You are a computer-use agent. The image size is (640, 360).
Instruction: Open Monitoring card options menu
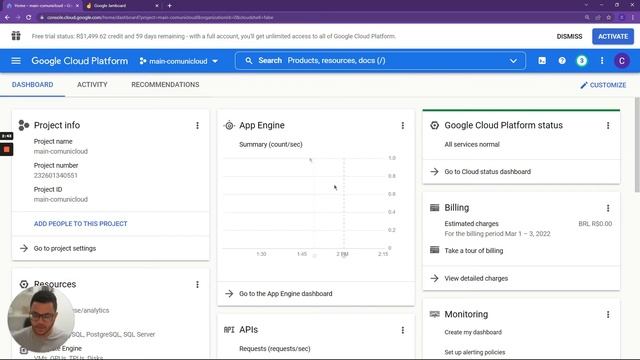(x=608, y=314)
